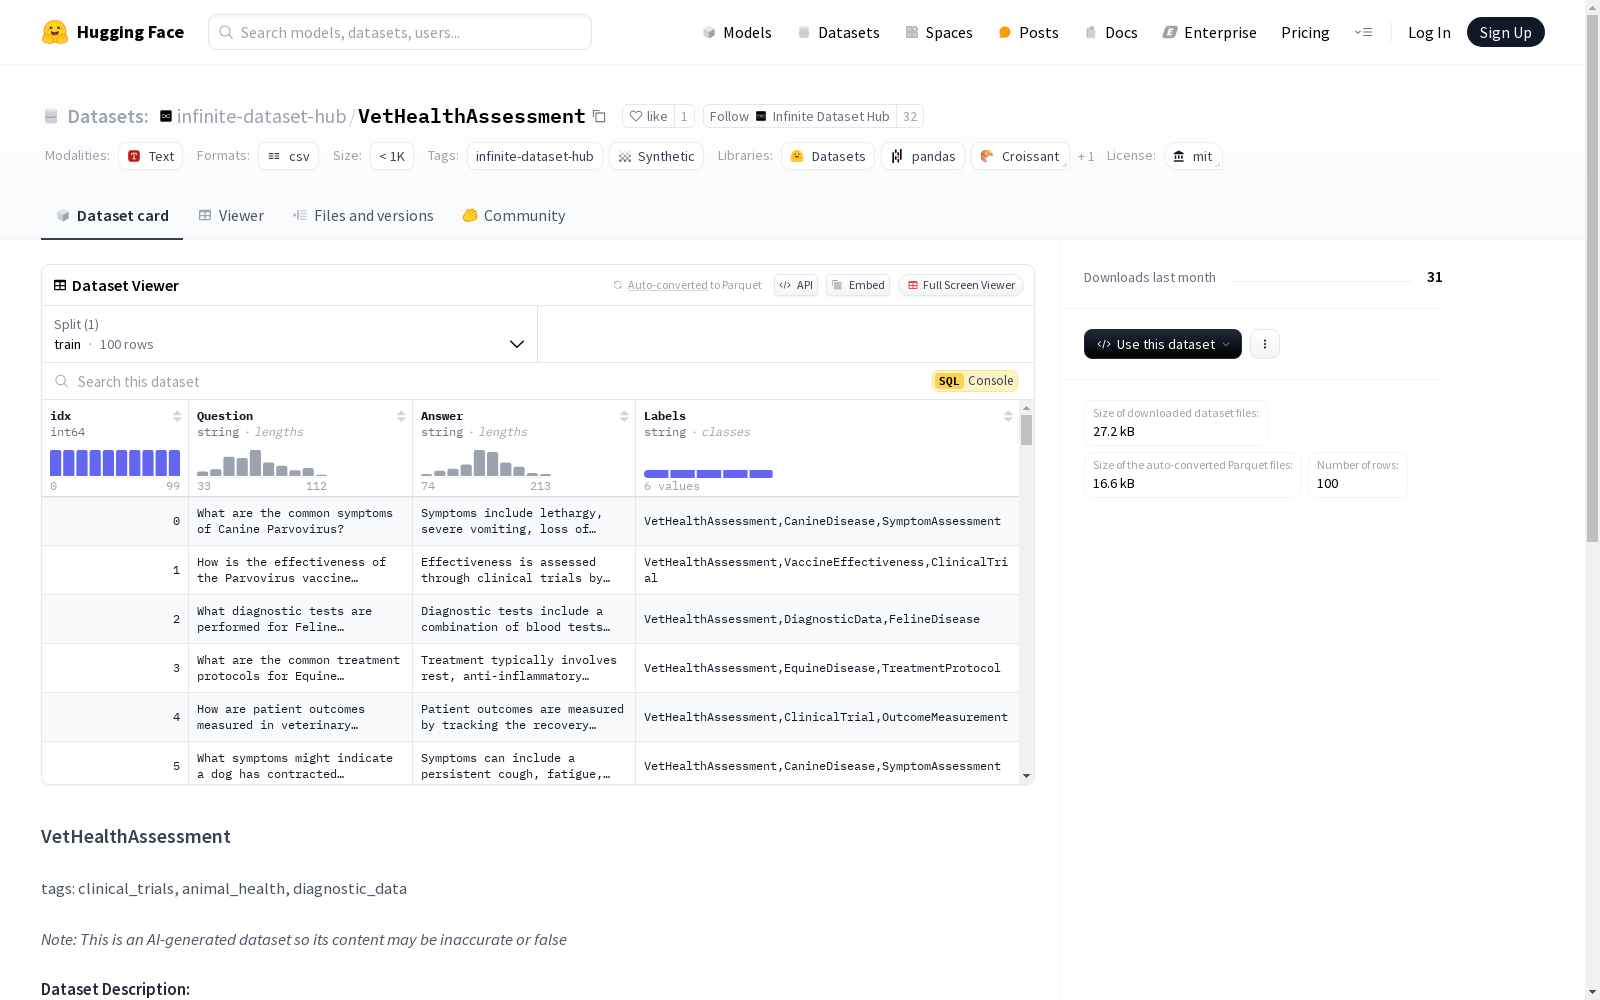The height and width of the screenshot is (1000, 1600).
Task: Open Spaces in top navigation
Action: pos(939,32)
